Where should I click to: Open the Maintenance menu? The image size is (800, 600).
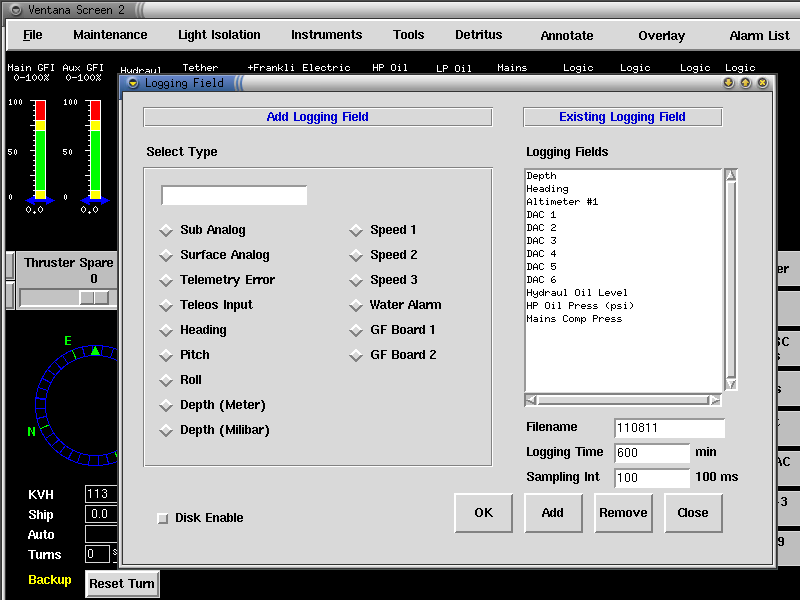point(110,35)
